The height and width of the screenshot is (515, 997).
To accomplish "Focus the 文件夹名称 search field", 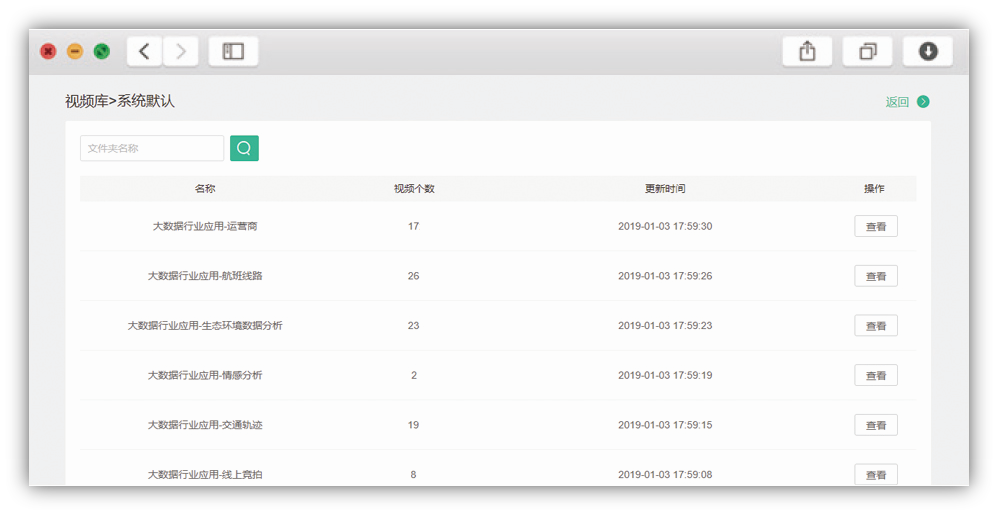I will click(152, 148).
